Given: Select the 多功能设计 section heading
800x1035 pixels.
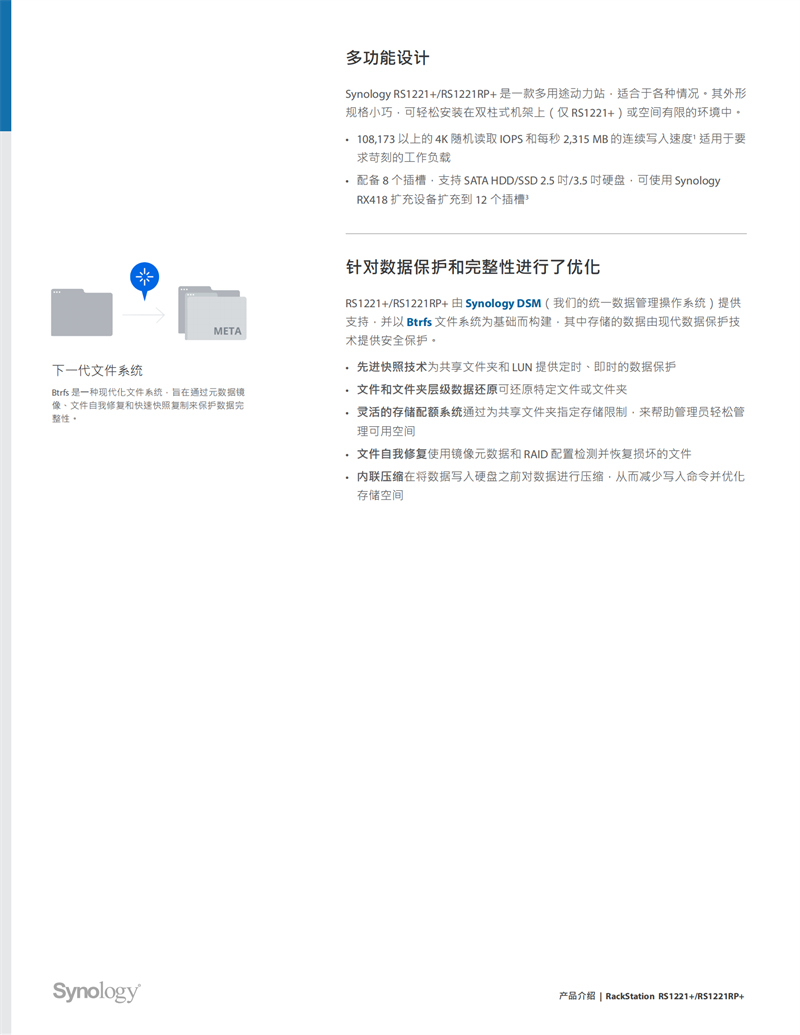Looking at the screenshot, I should pos(386,58).
